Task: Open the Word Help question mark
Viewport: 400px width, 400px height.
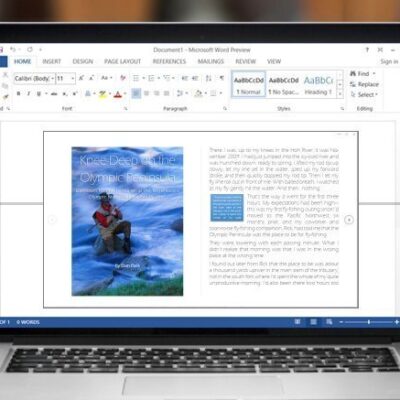Action: [367, 50]
